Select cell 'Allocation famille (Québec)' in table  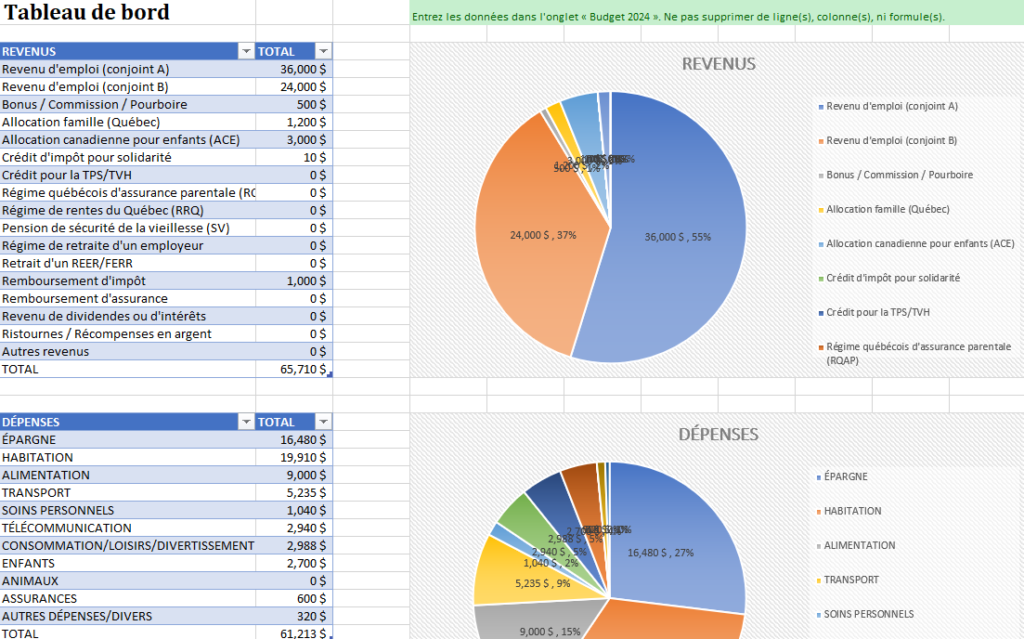[128, 122]
